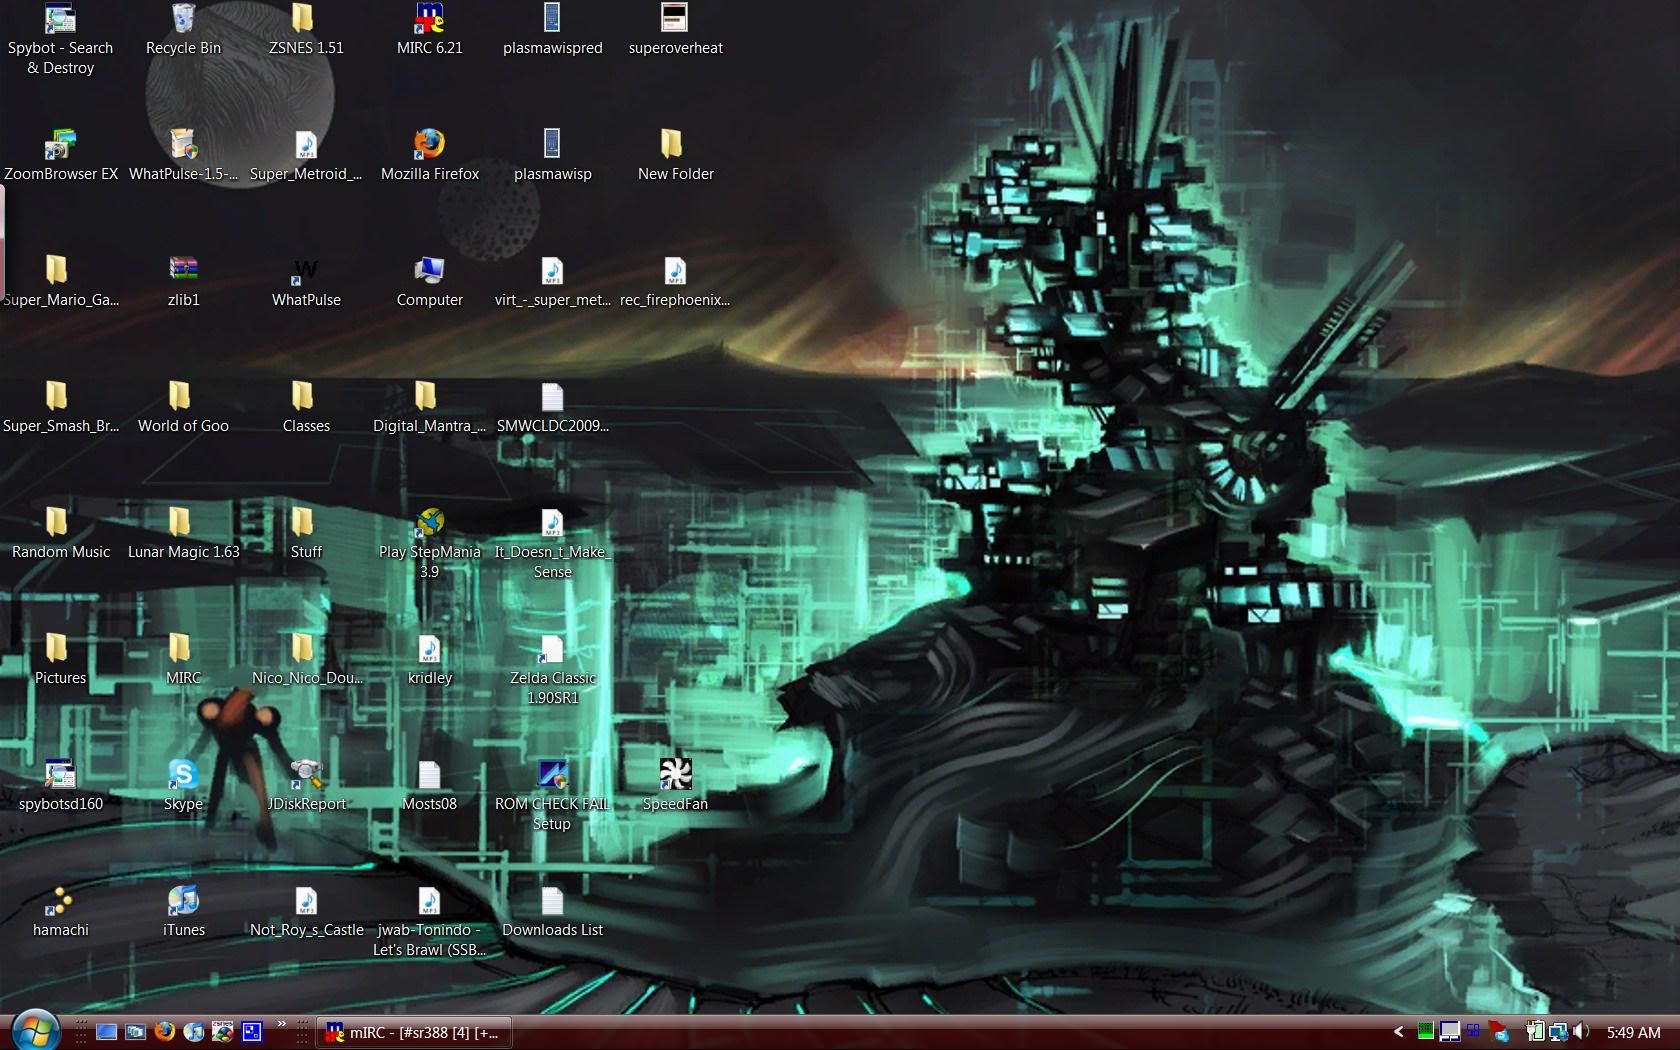Viewport: 1680px width, 1050px height.
Task: Select the iTunes desktop shortcut
Action: [183, 901]
